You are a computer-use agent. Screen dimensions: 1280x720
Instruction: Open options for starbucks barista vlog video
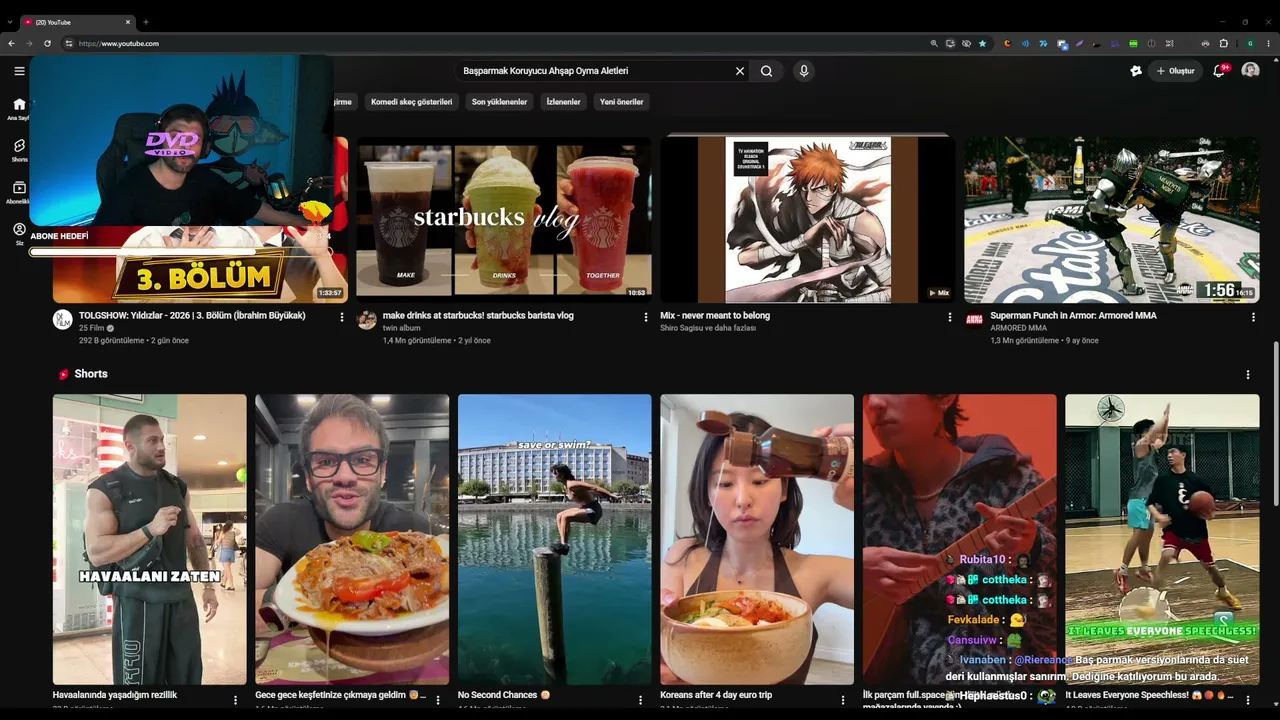click(645, 317)
